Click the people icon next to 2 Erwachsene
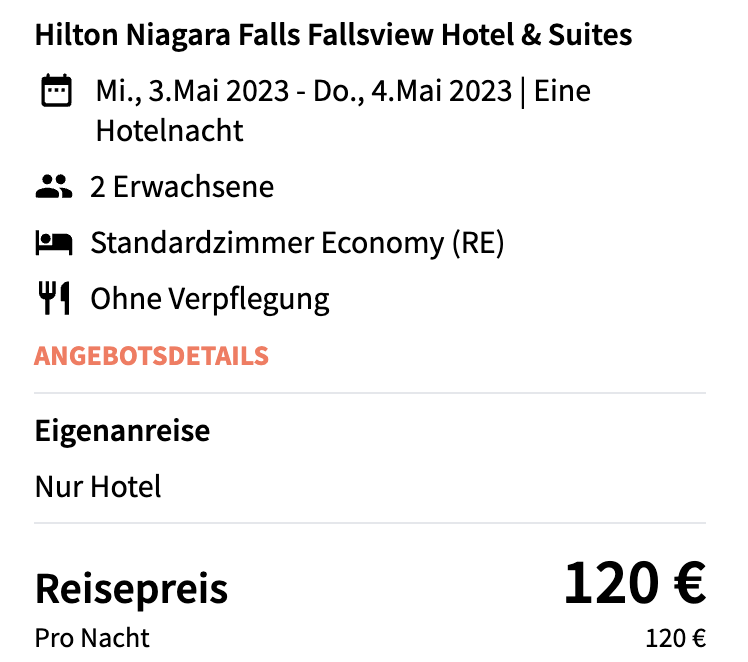 [x=54, y=186]
